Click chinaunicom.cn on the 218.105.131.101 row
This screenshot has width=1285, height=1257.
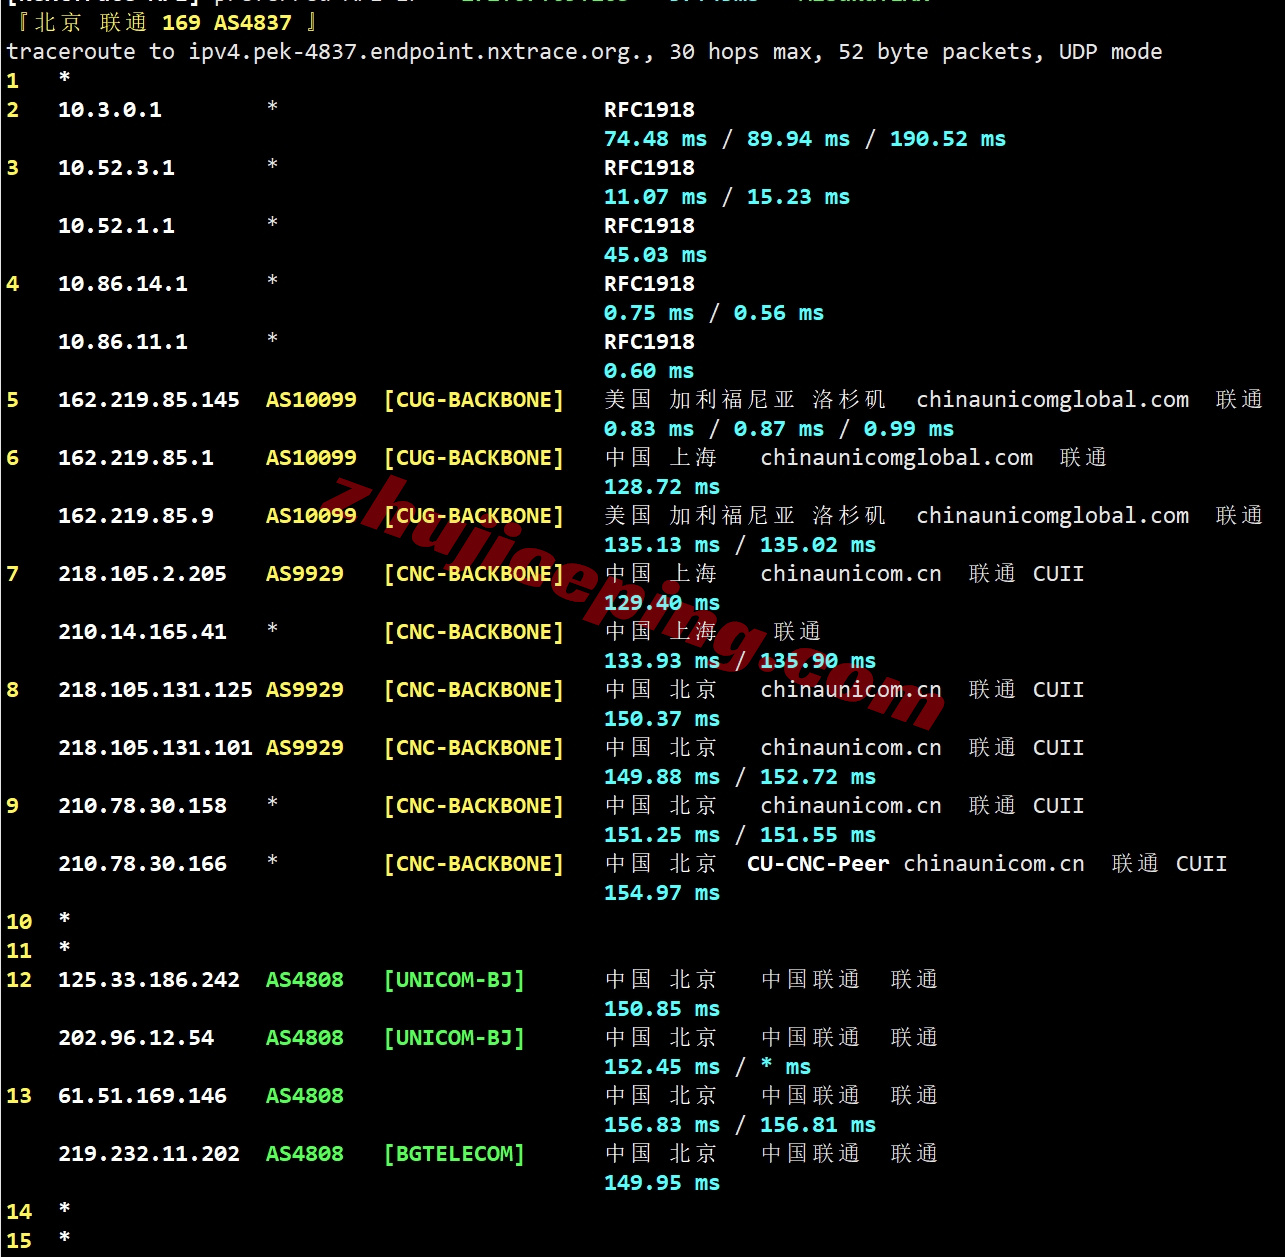(851, 748)
